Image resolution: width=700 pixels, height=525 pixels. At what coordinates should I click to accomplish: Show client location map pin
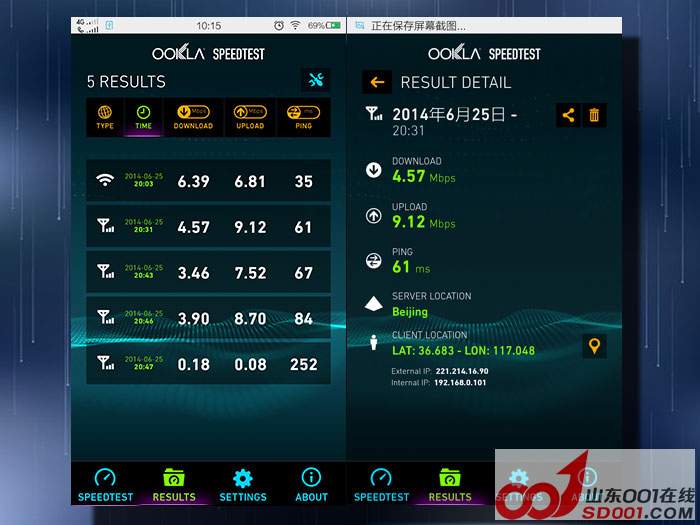tap(594, 346)
